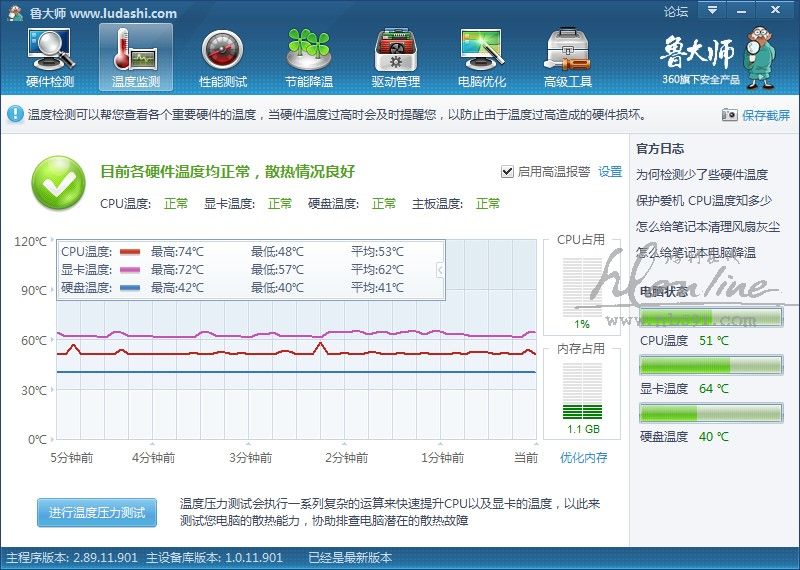Screen dimensions: 800x570
Task: Click the camera icon beside 保存截屏
Action: click(729, 115)
